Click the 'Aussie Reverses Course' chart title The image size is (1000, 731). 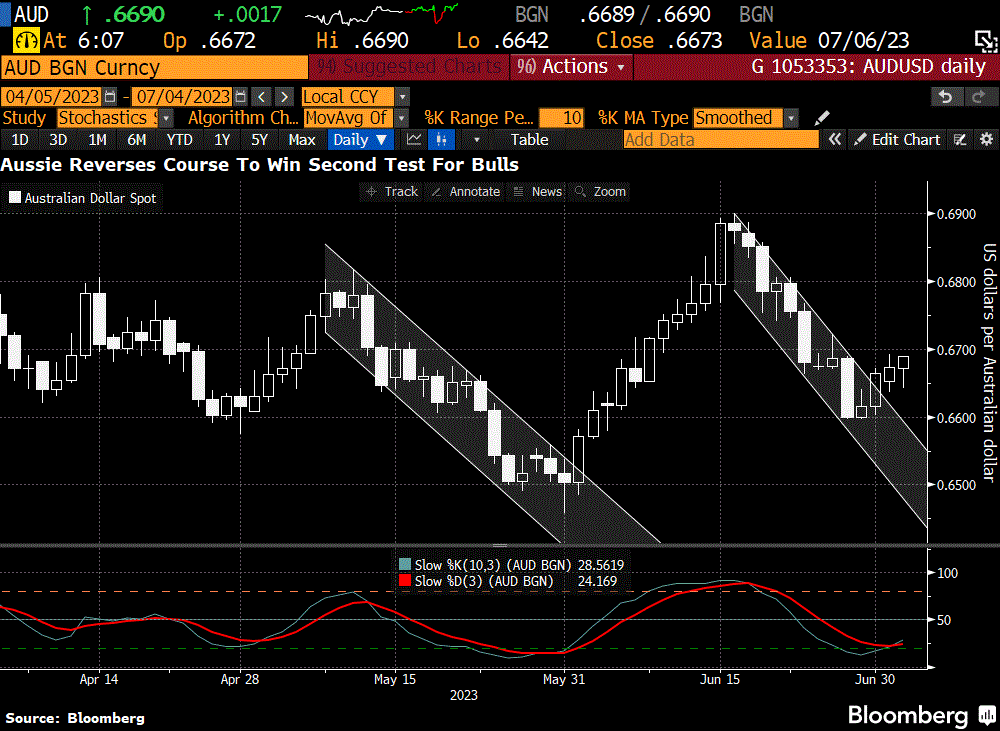[x=260, y=165]
